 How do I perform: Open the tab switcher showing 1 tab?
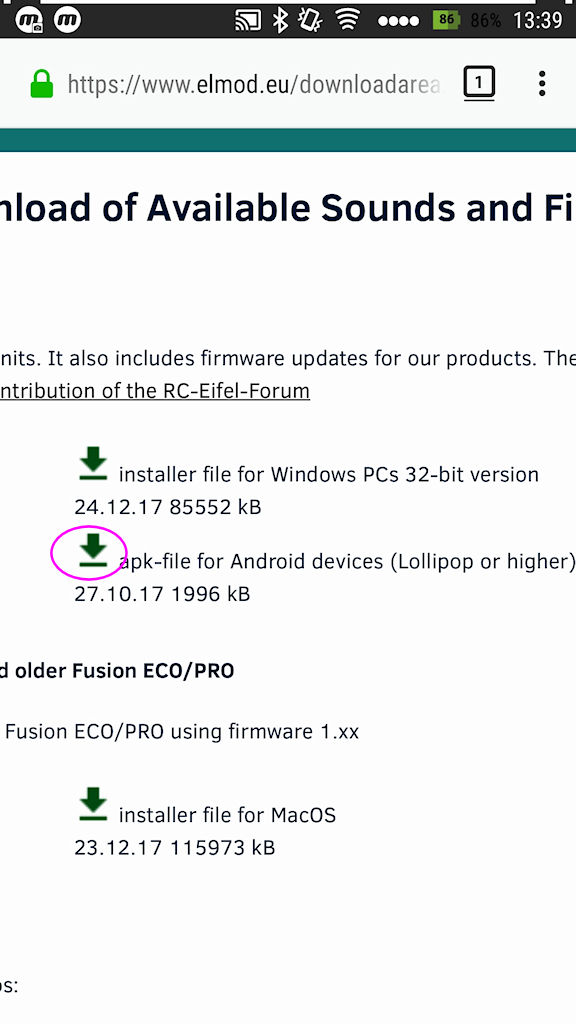[x=479, y=84]
